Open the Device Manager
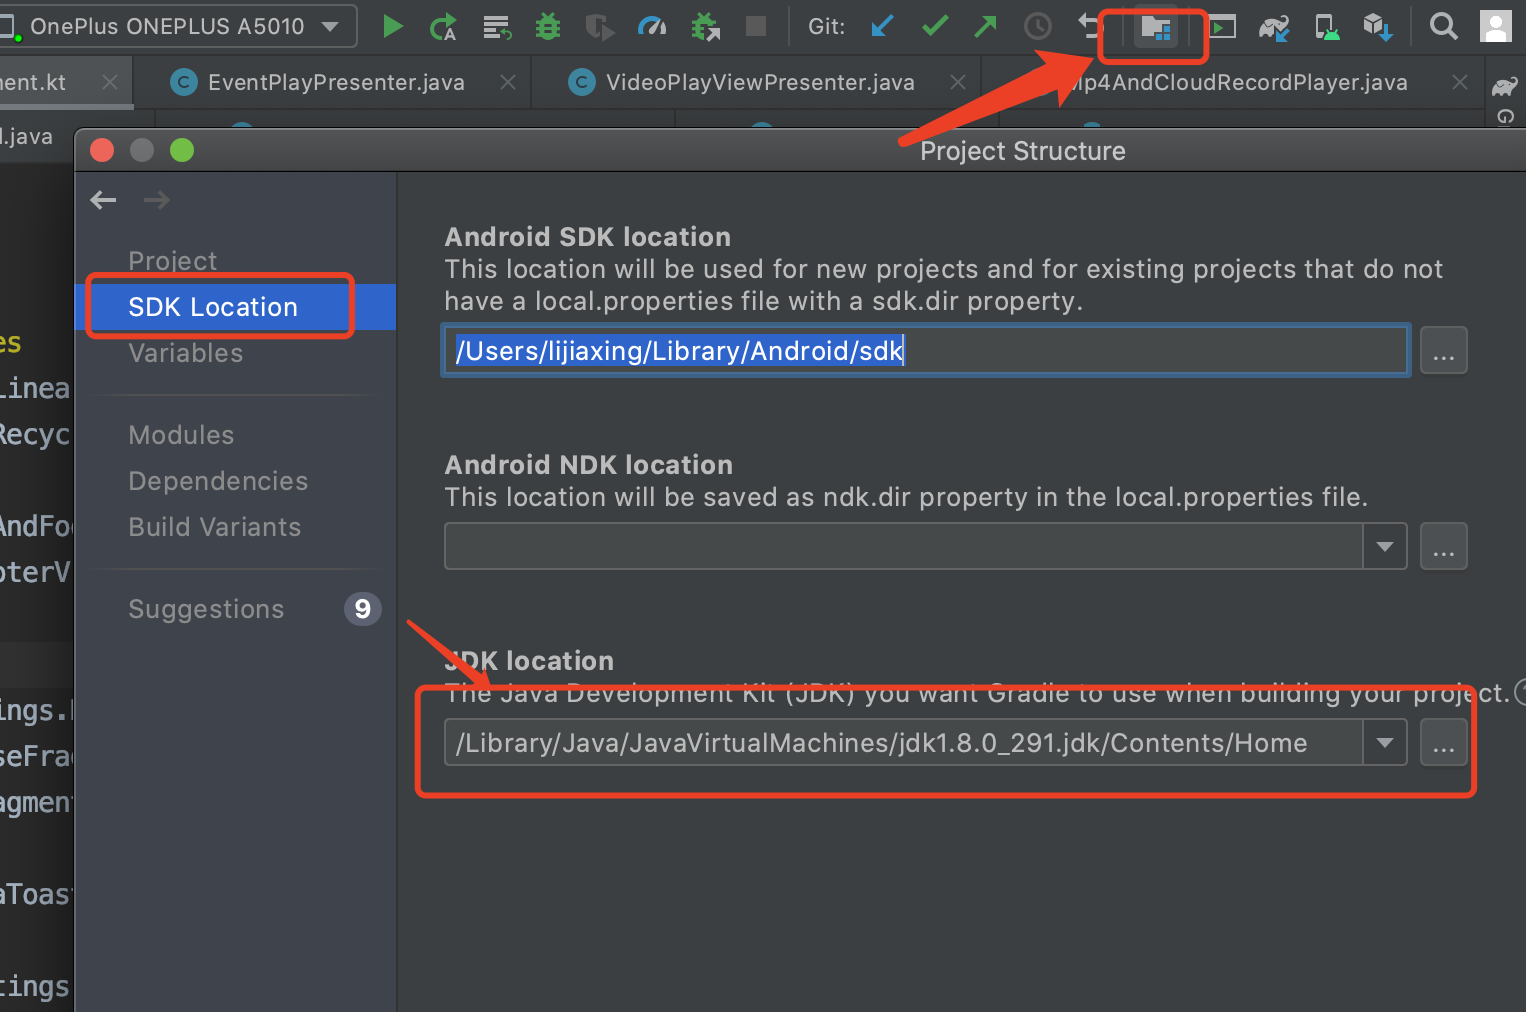Image resolution: width=1526 pixels, height=1012 pixels. [1327, 26]
